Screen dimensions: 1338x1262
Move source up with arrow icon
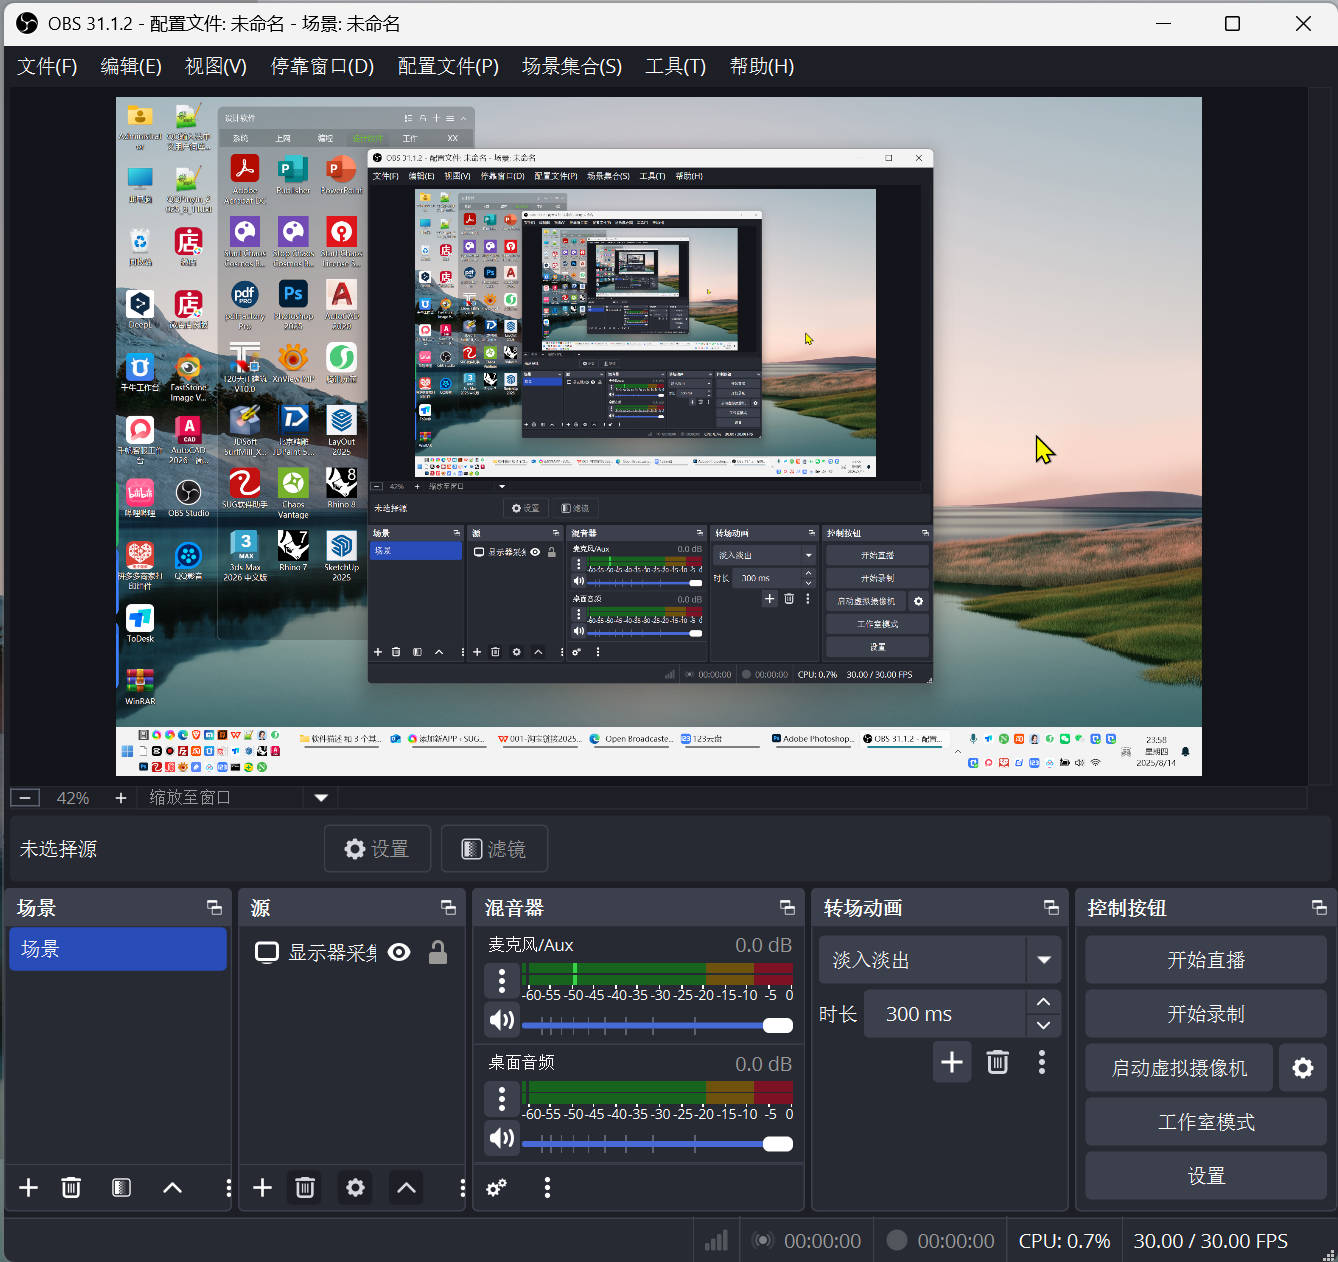(x=406, y=1187)
